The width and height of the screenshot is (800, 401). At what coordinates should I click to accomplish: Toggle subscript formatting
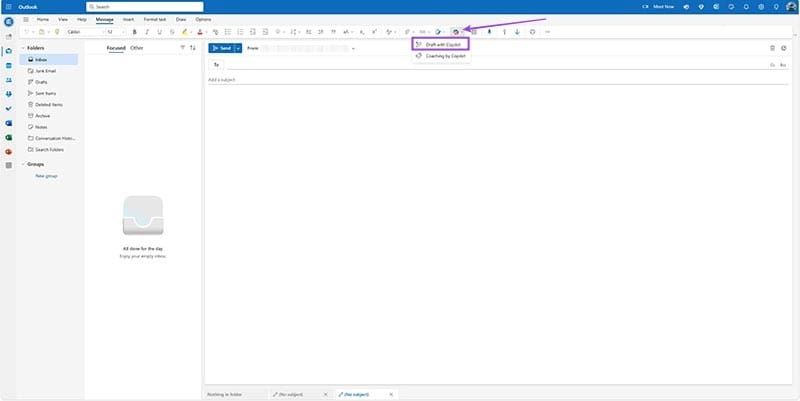pyautogui.click(x=362, y=32)
